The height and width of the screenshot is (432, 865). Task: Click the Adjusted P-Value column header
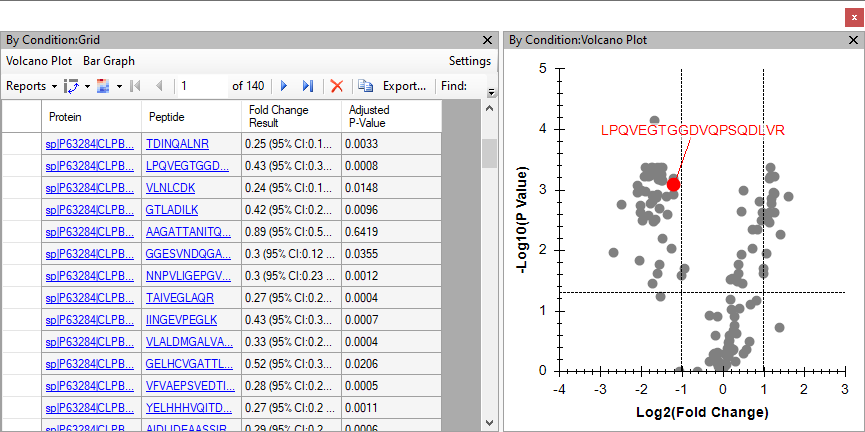point(392,116)
